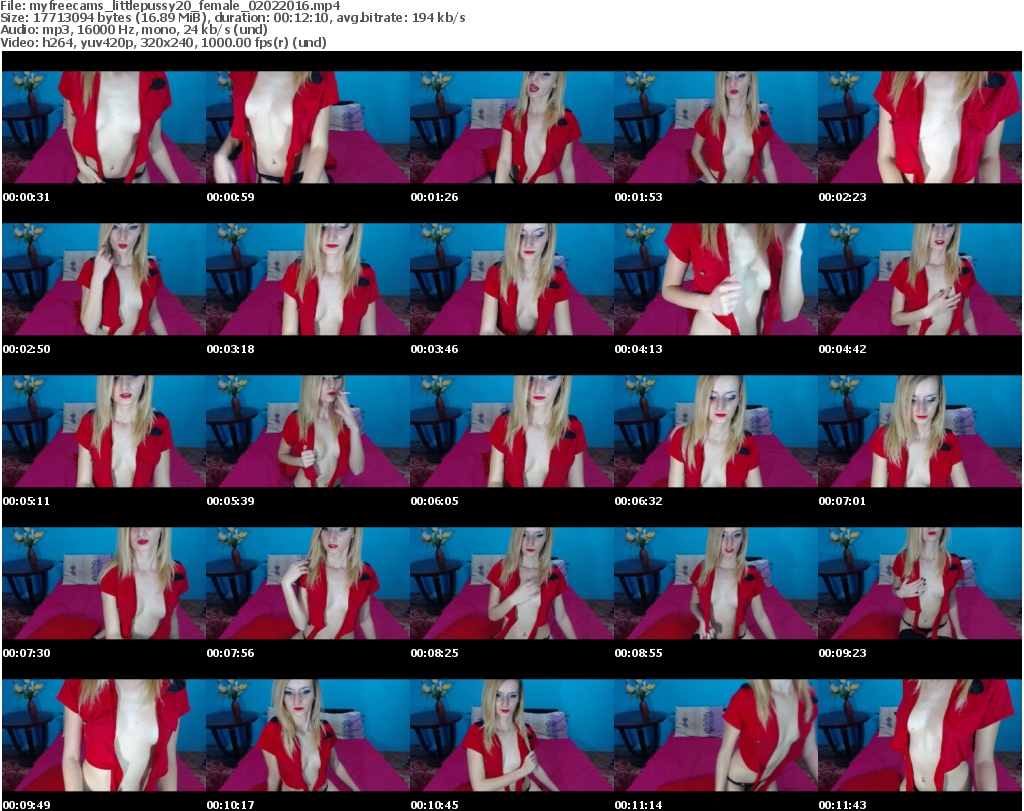The width and height of the screenshot is (1024, 811).
Task: Select the thumbnail above timestamp 00:00:59
Action: click(x=308, y=127)
